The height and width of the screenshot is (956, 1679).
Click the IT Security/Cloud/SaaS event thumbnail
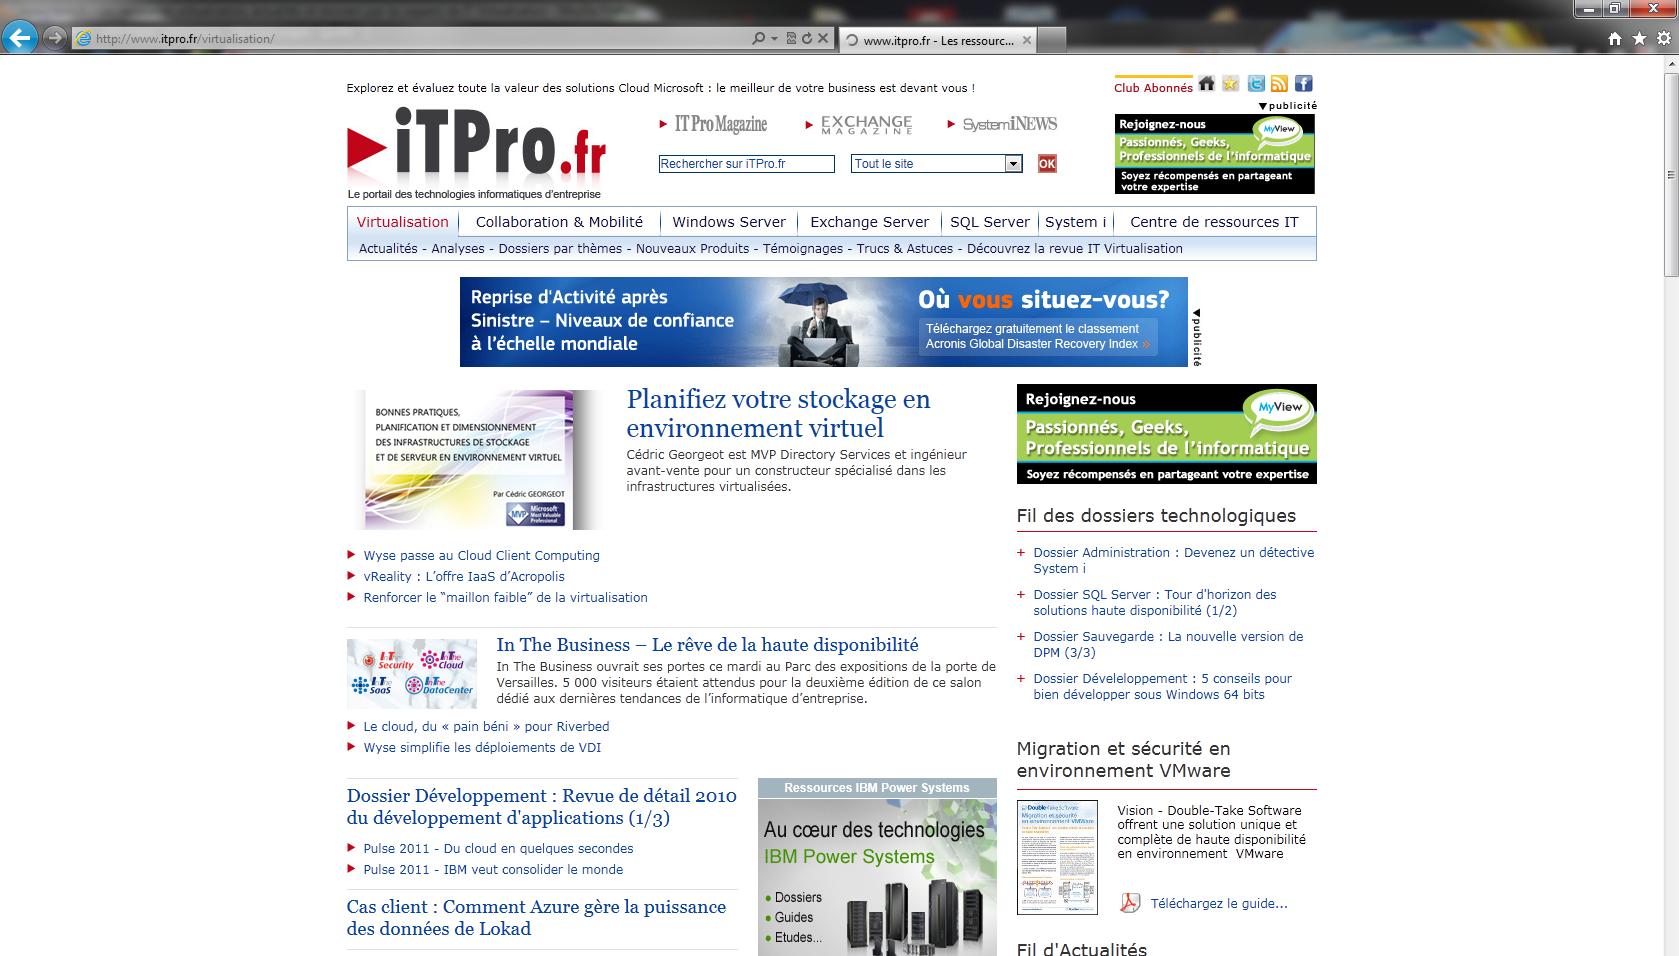tap(412, 674)
